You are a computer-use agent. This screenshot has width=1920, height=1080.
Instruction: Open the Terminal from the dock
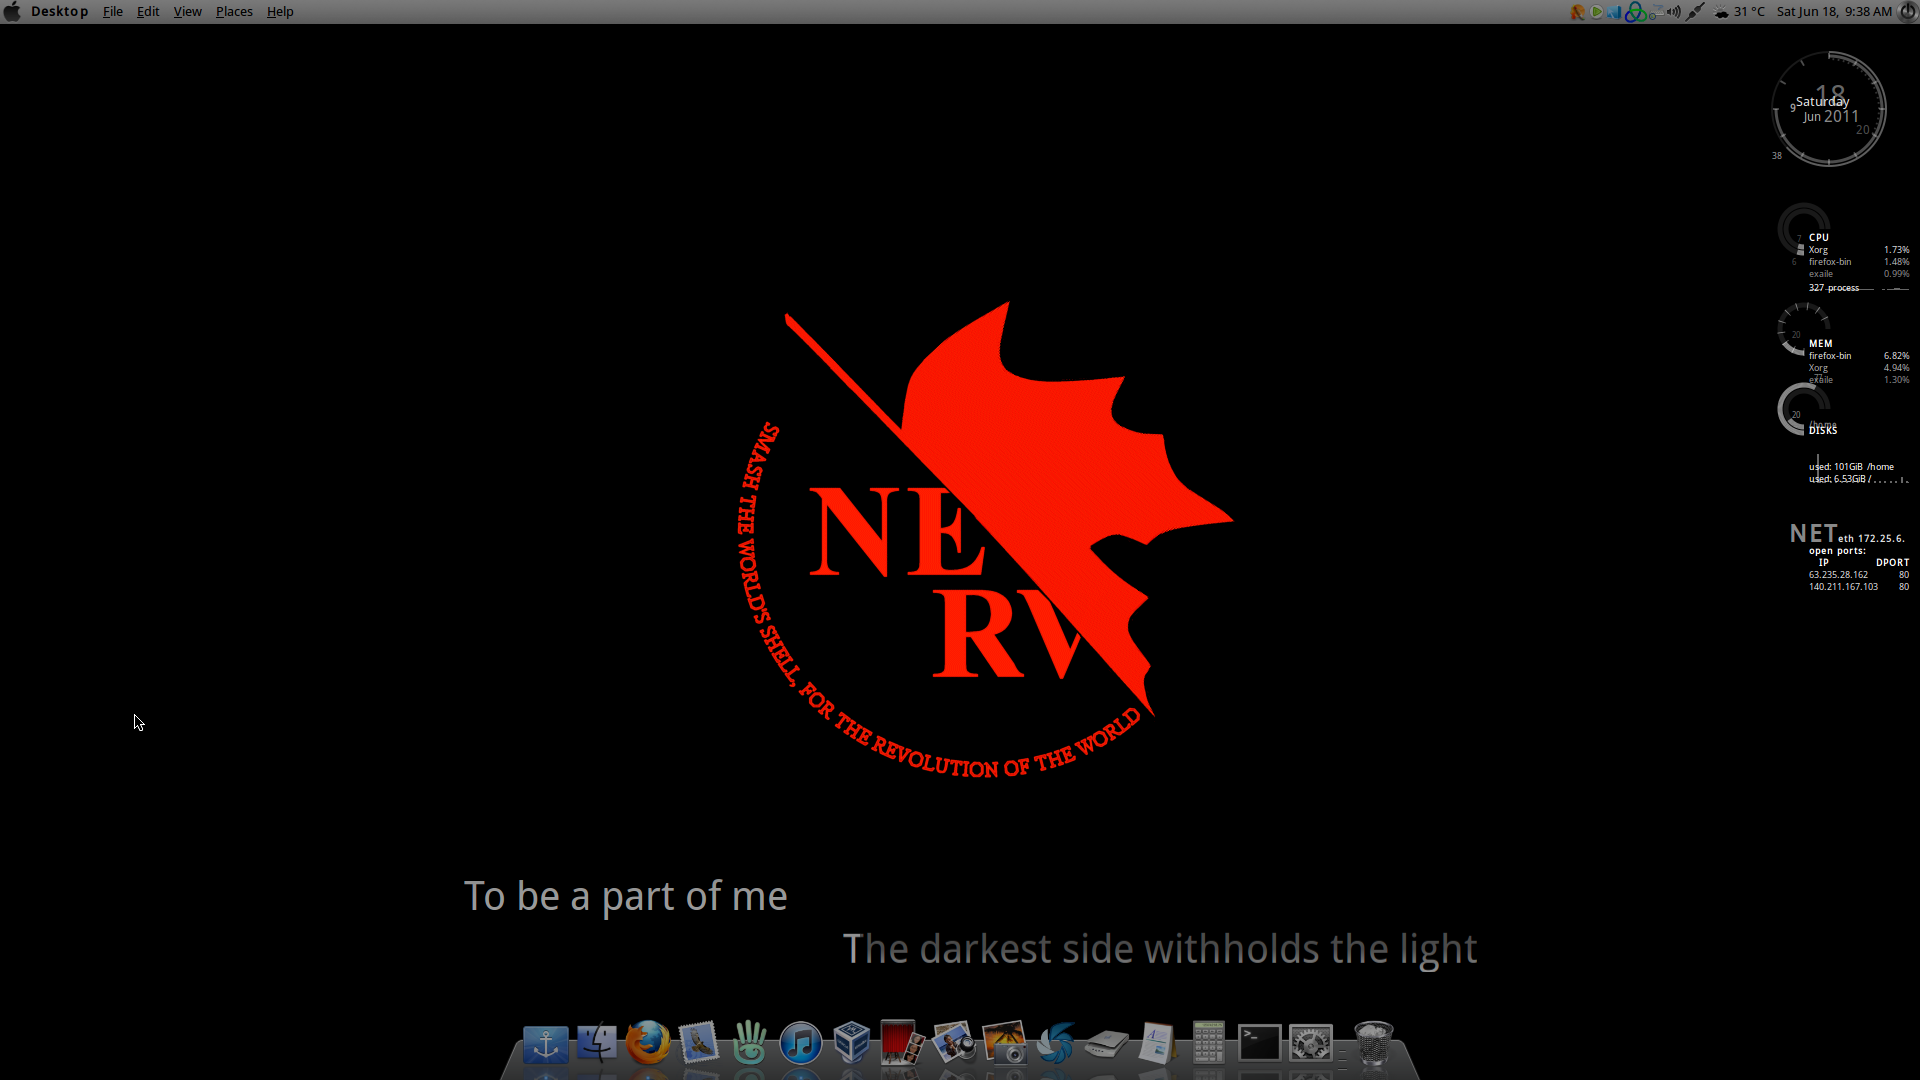[x=1259, y=1043]
